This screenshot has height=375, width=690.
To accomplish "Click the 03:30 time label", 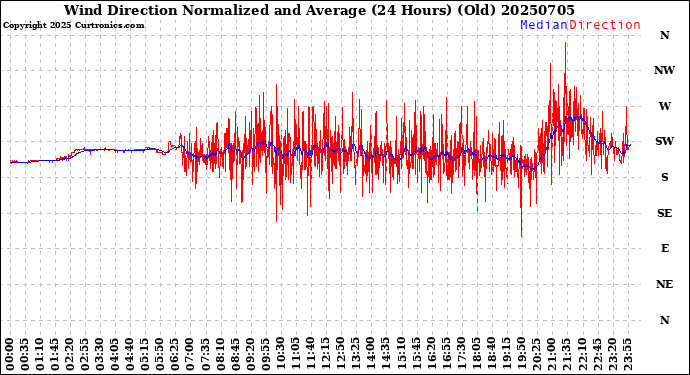I will pyautogui.click(x=100, y=354).
